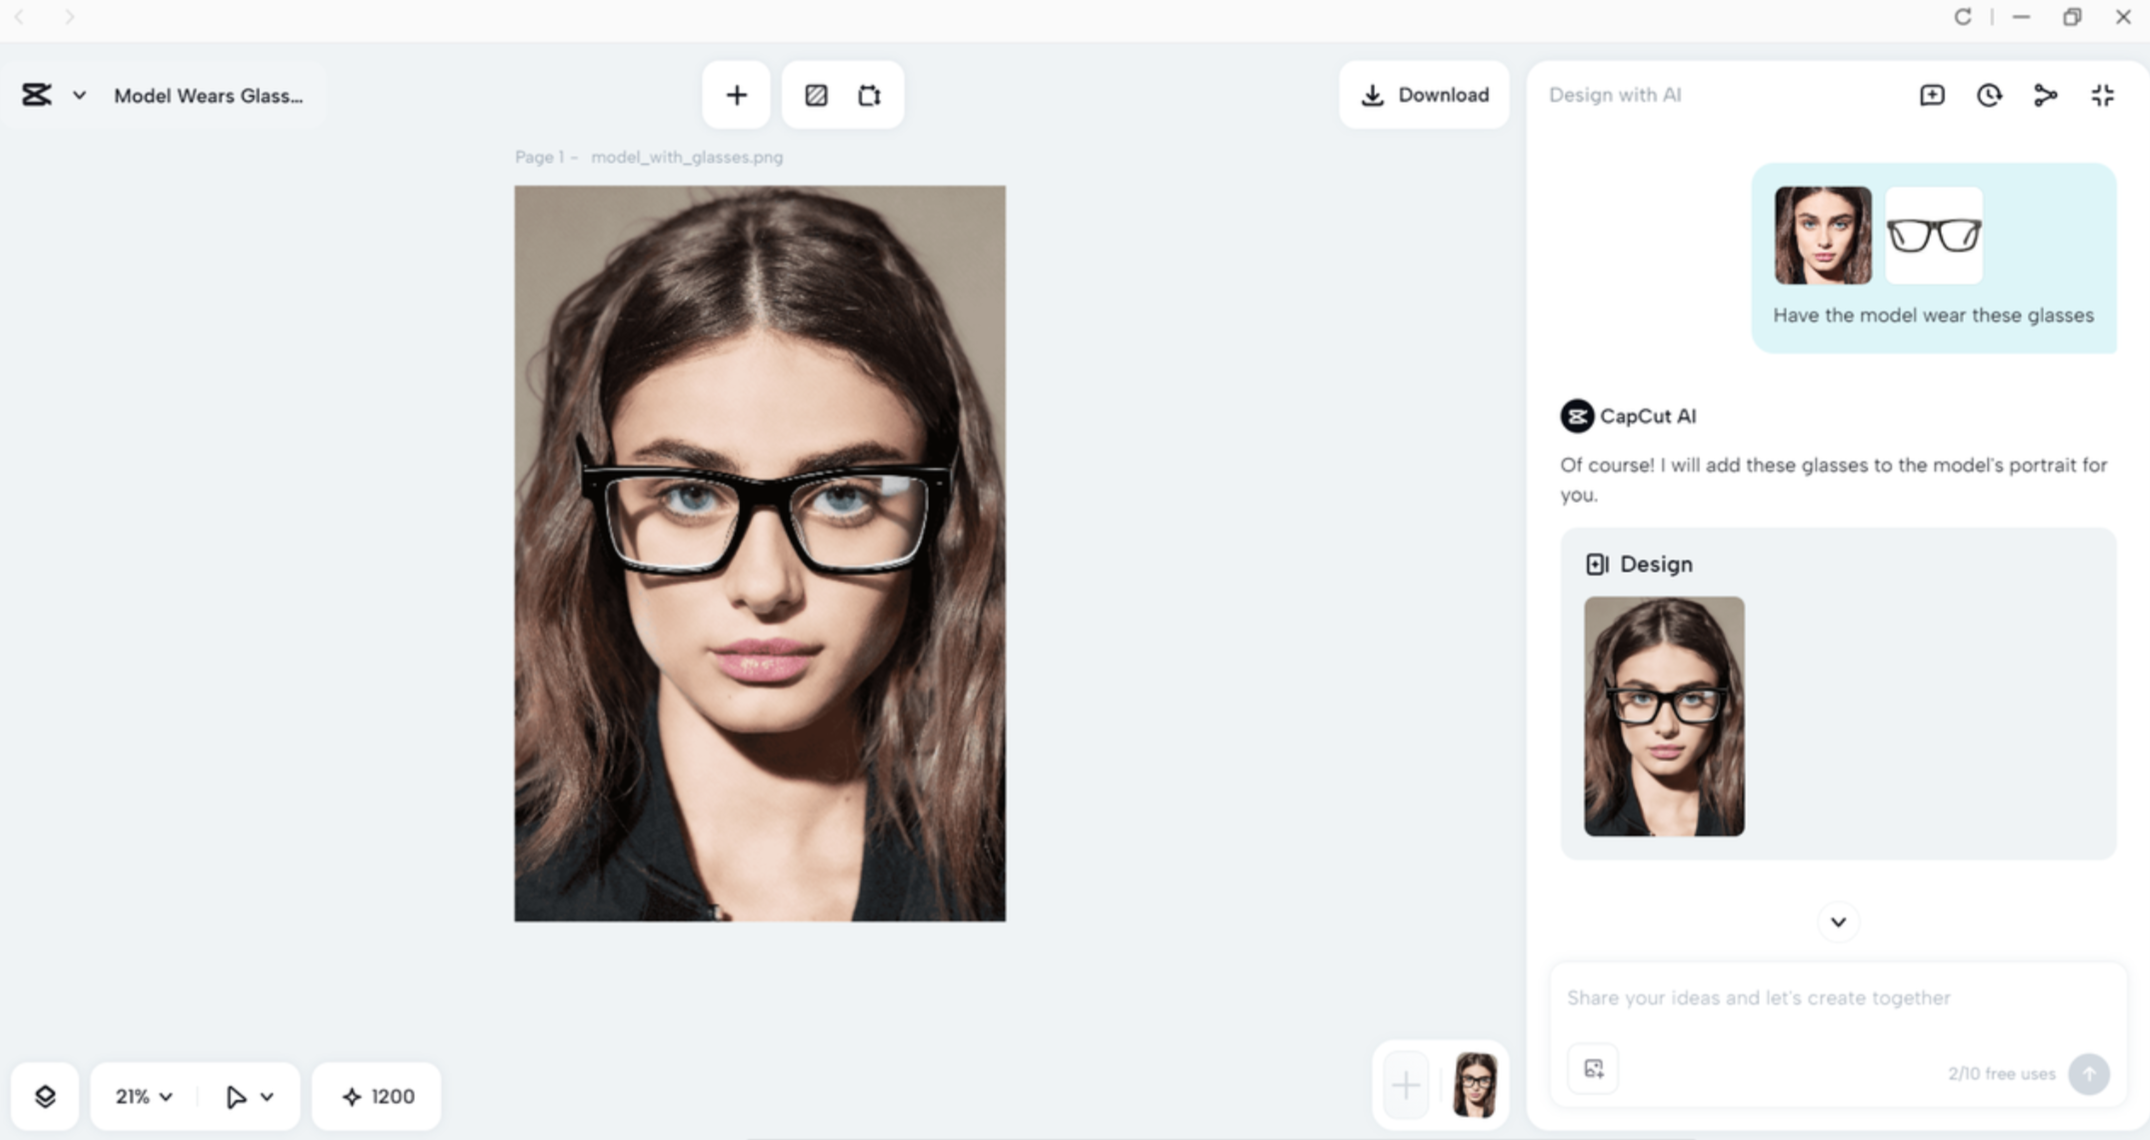Start a new AI chat
This screenshot has width=2150, height=1140.
click(1932, 95)
